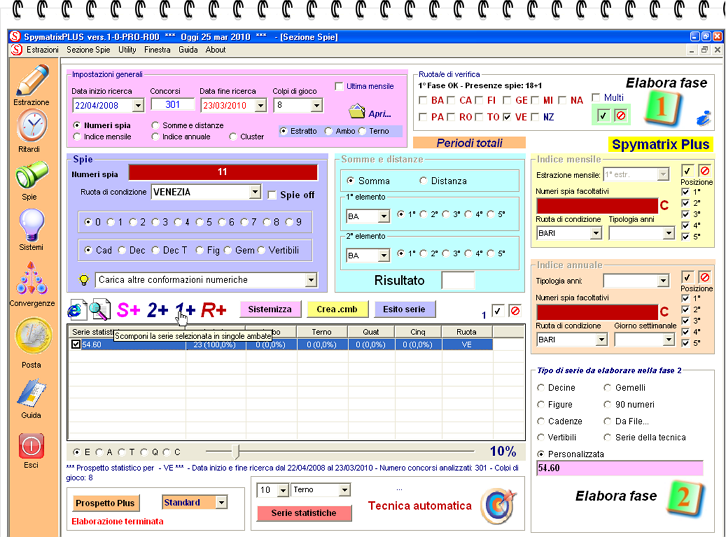Select the Cadenze series type radio
The height and width of the screenshot is (537, 726).
(540, 421)
